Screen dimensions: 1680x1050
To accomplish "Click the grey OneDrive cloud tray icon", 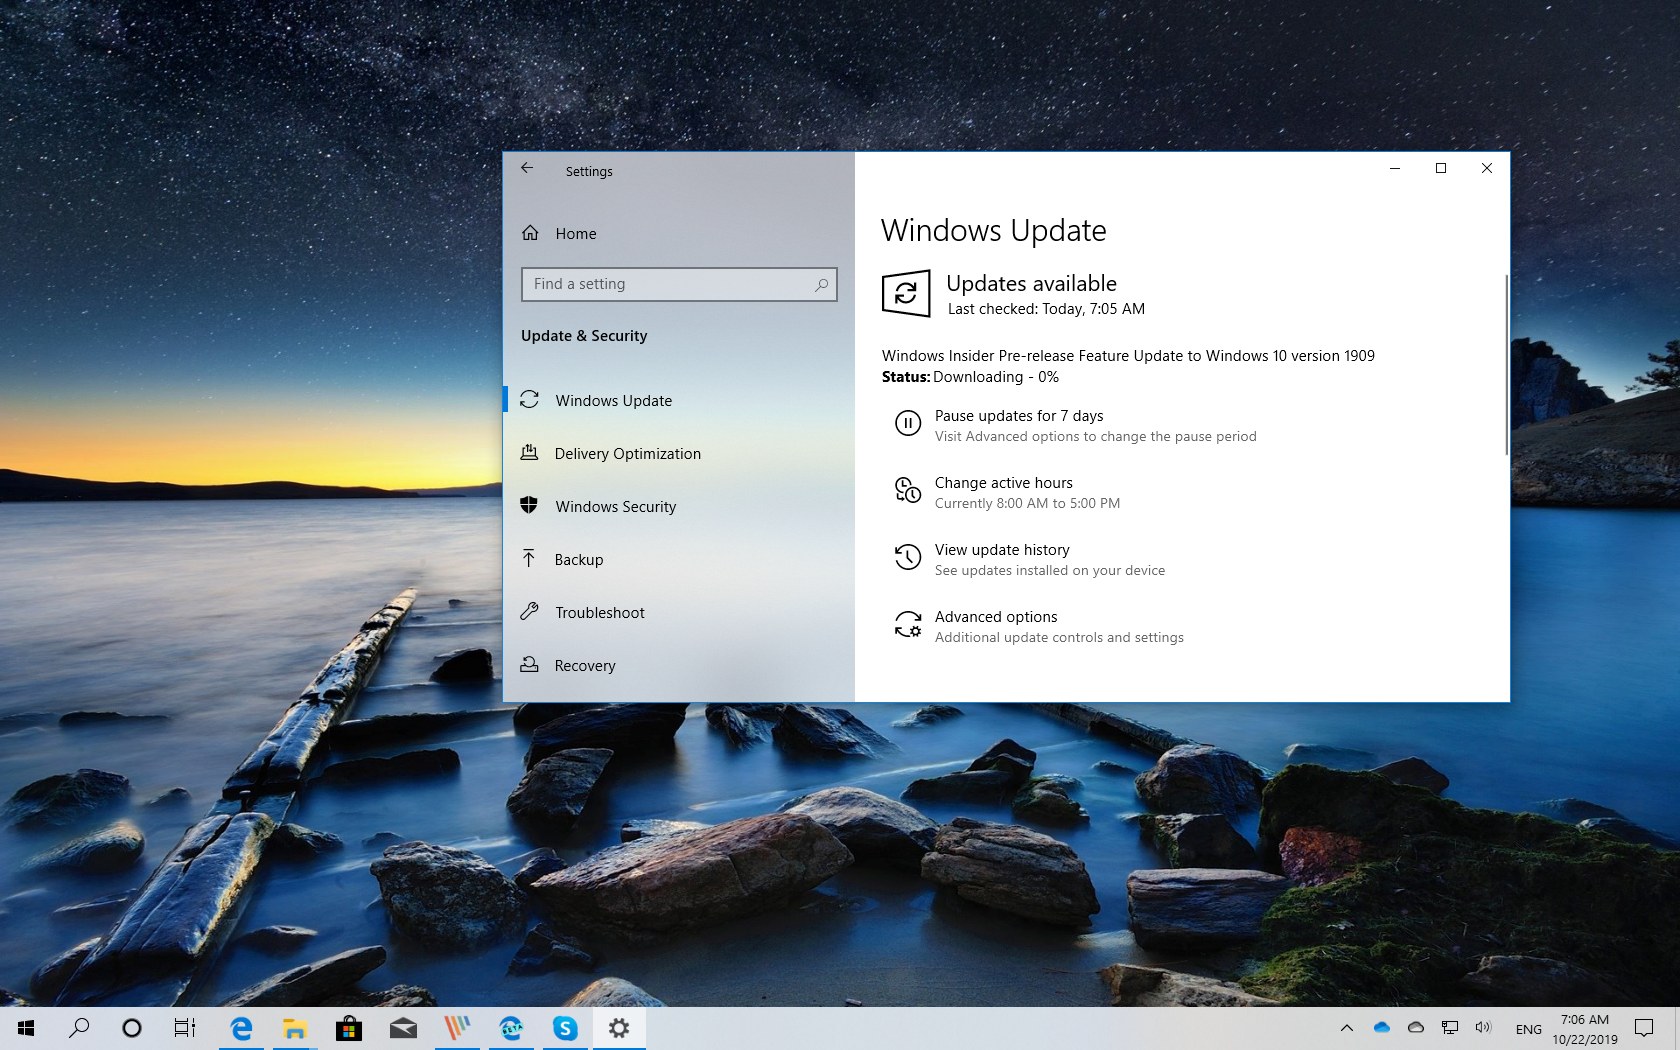I will pyautogui.click(x=1416, y=1027).
